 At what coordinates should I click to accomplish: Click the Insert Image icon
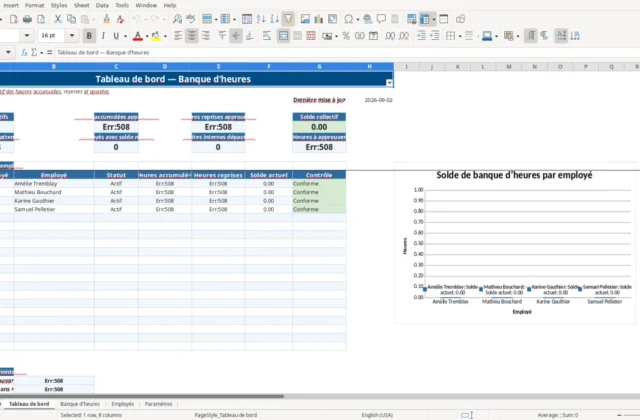305,19
